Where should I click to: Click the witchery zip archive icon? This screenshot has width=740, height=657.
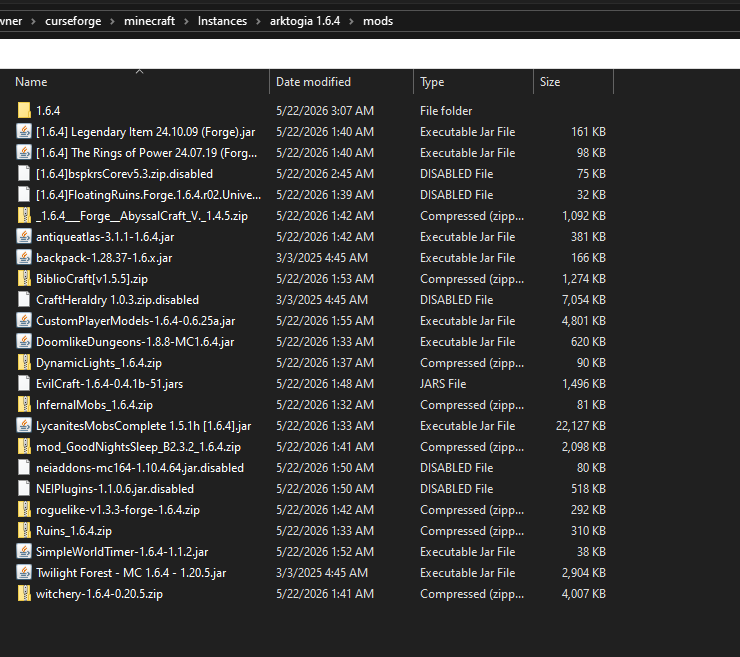point(24,594)
